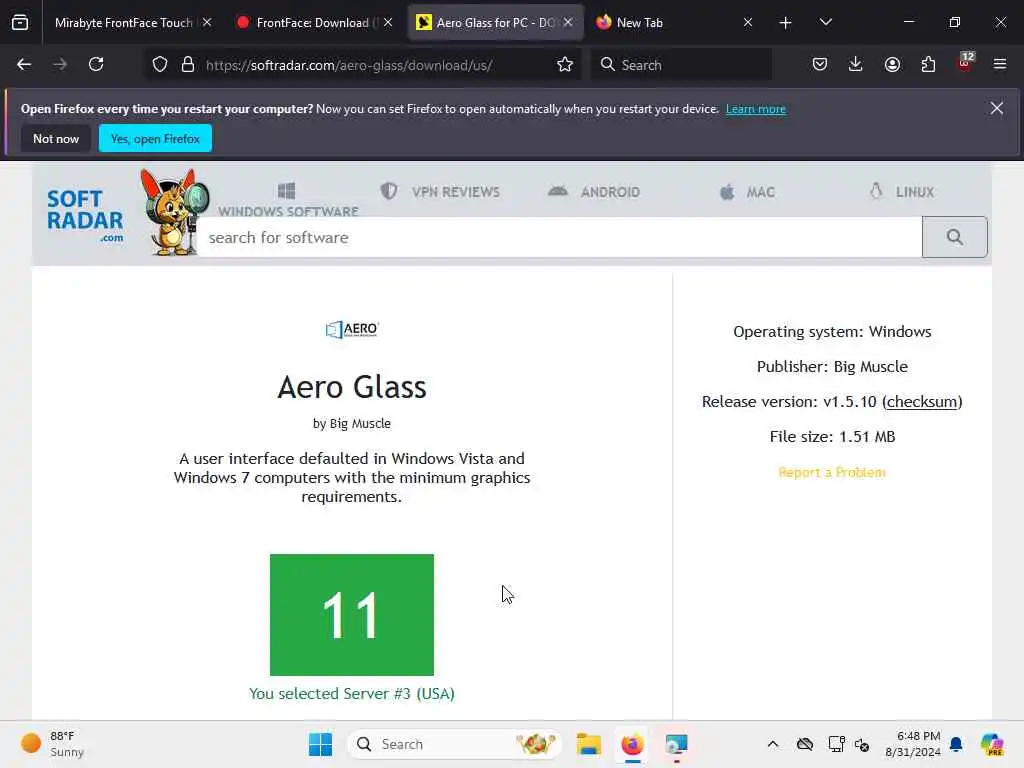Click the cloud sync tray icon
Viewport: 1024px width, 768px height.
click(805, 744)
